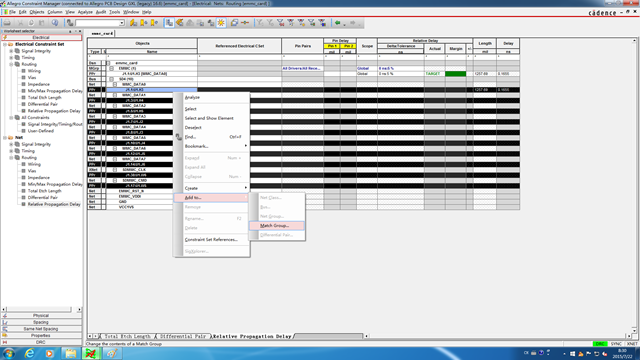Viewport: 640px width, 360px height.
Task: Click the green back arrow toolbar icon
Action: pos(338,23)
